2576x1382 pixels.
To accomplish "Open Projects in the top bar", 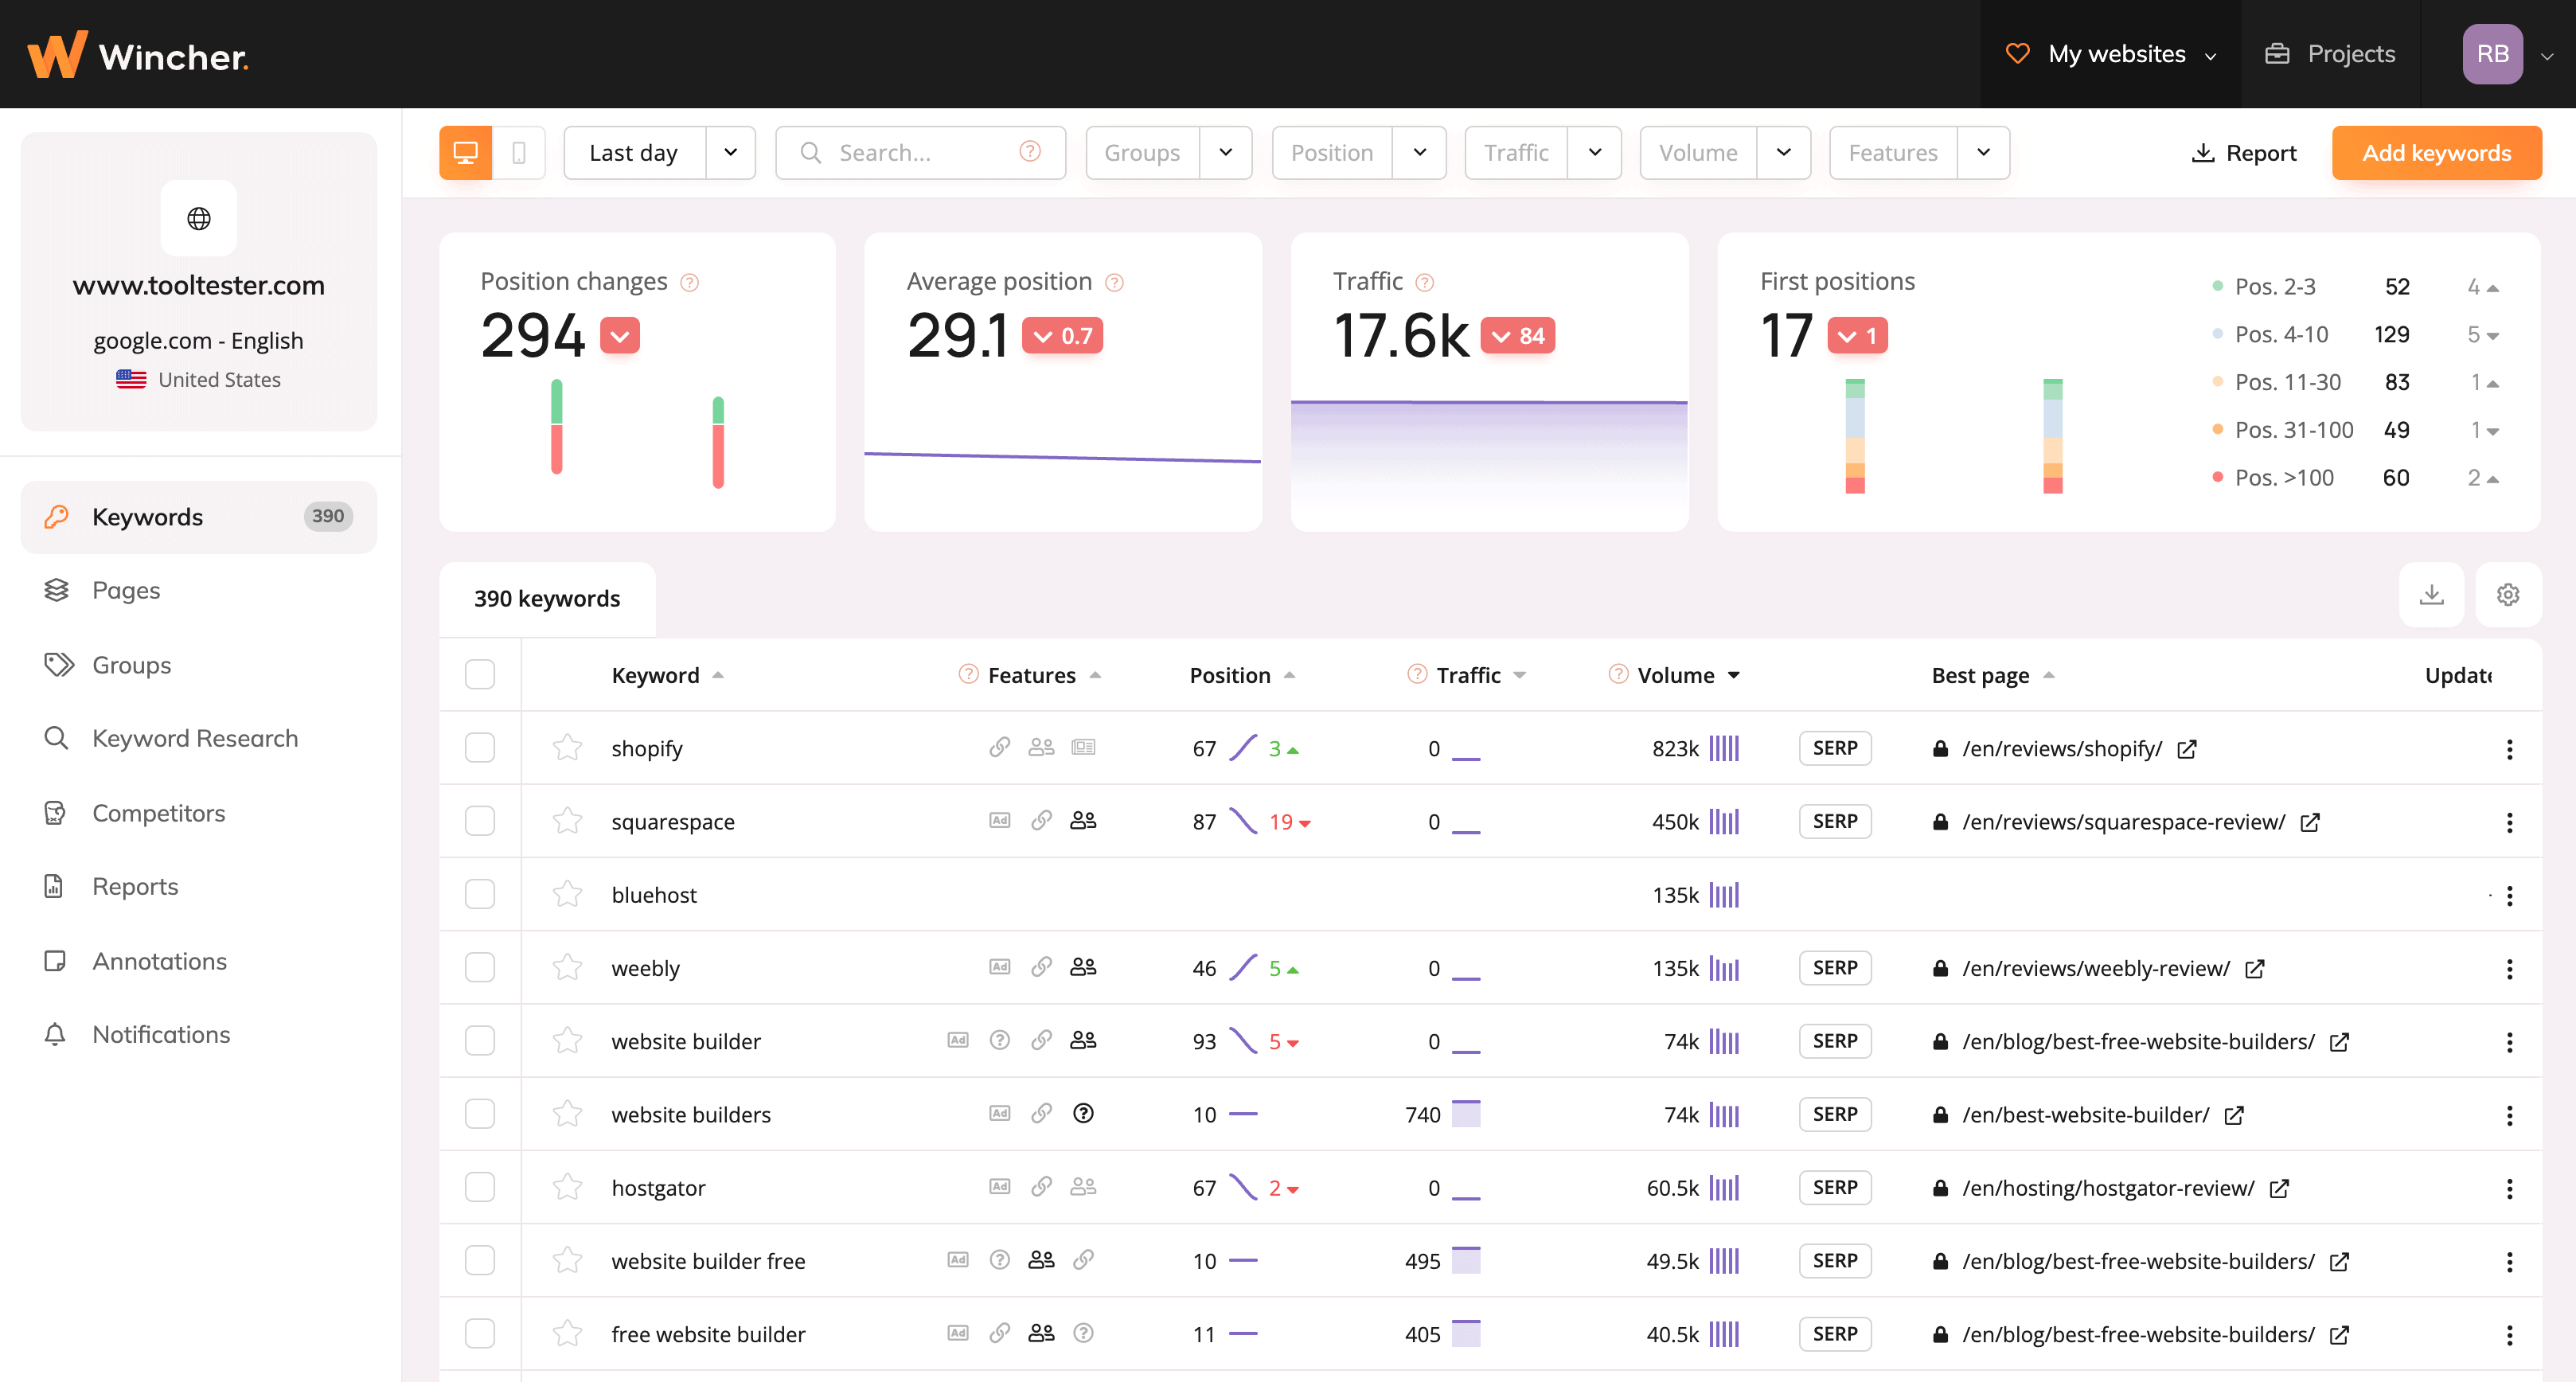I will point(2330,54).
